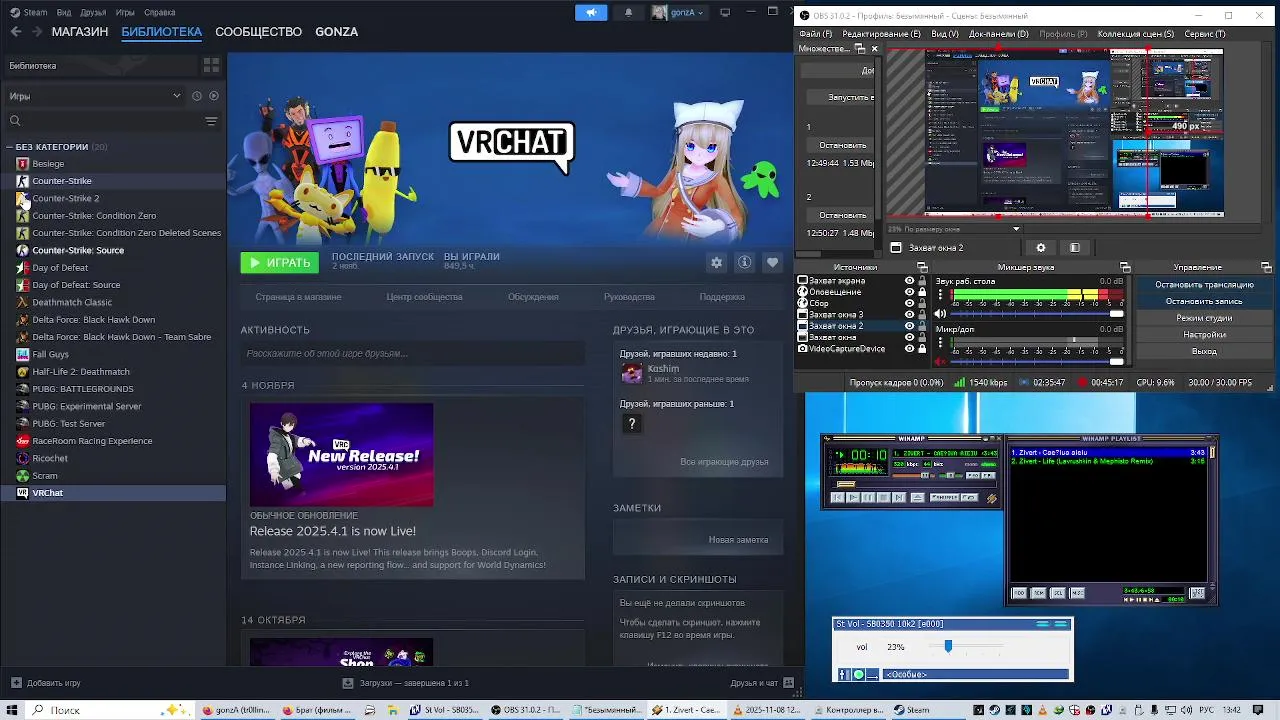Screen dimensions: 1280x720
Task: Click Winamp lightning bolt logo icon
Action: tap(991, 498)
